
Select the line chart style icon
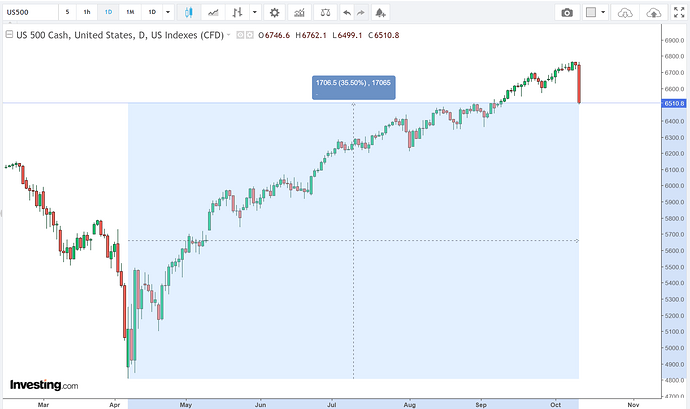tap(213, 12)
